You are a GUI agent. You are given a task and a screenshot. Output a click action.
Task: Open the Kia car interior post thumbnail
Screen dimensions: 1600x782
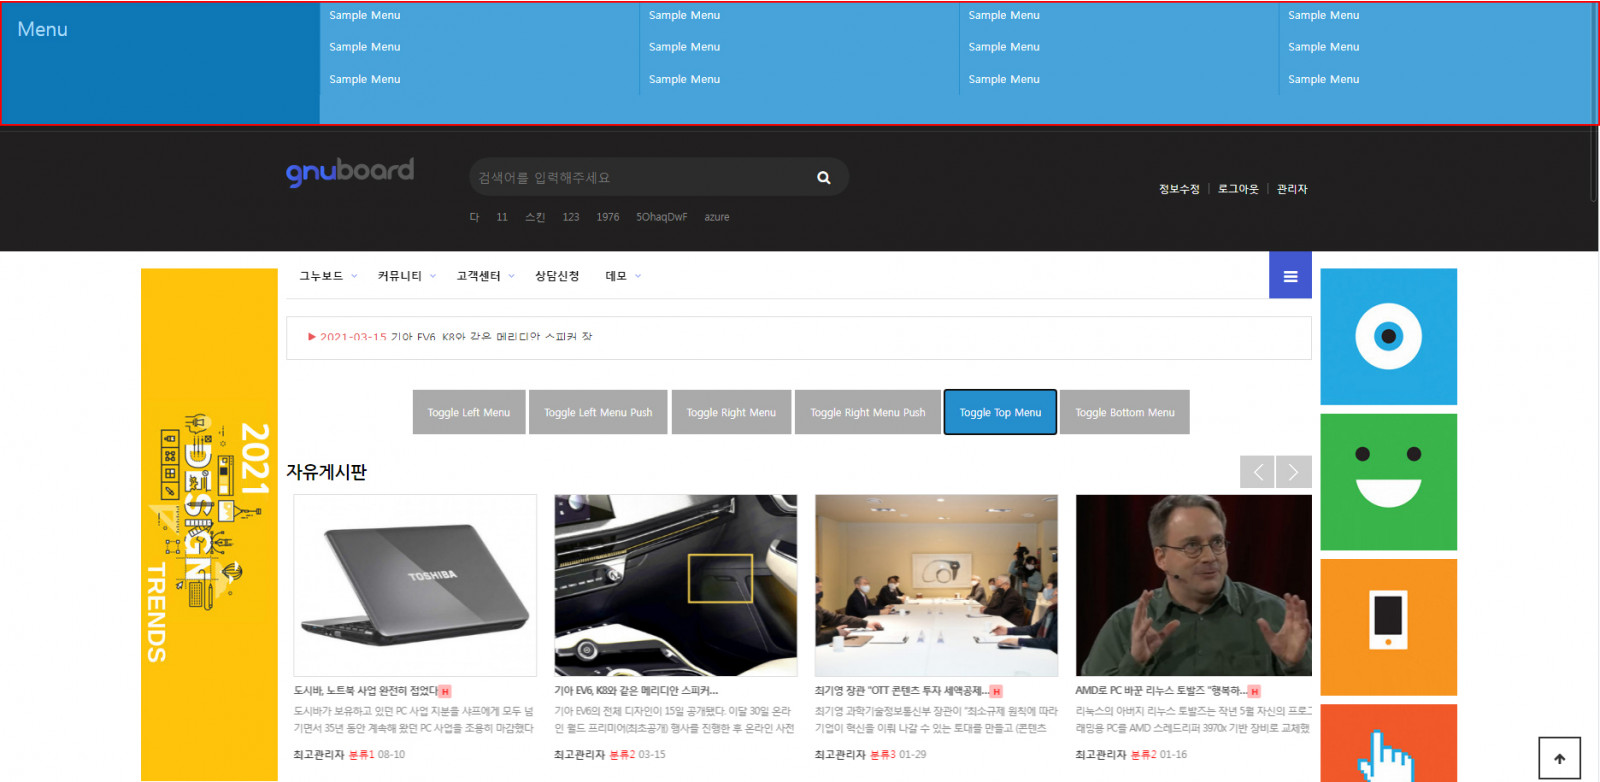pos(676,585)
